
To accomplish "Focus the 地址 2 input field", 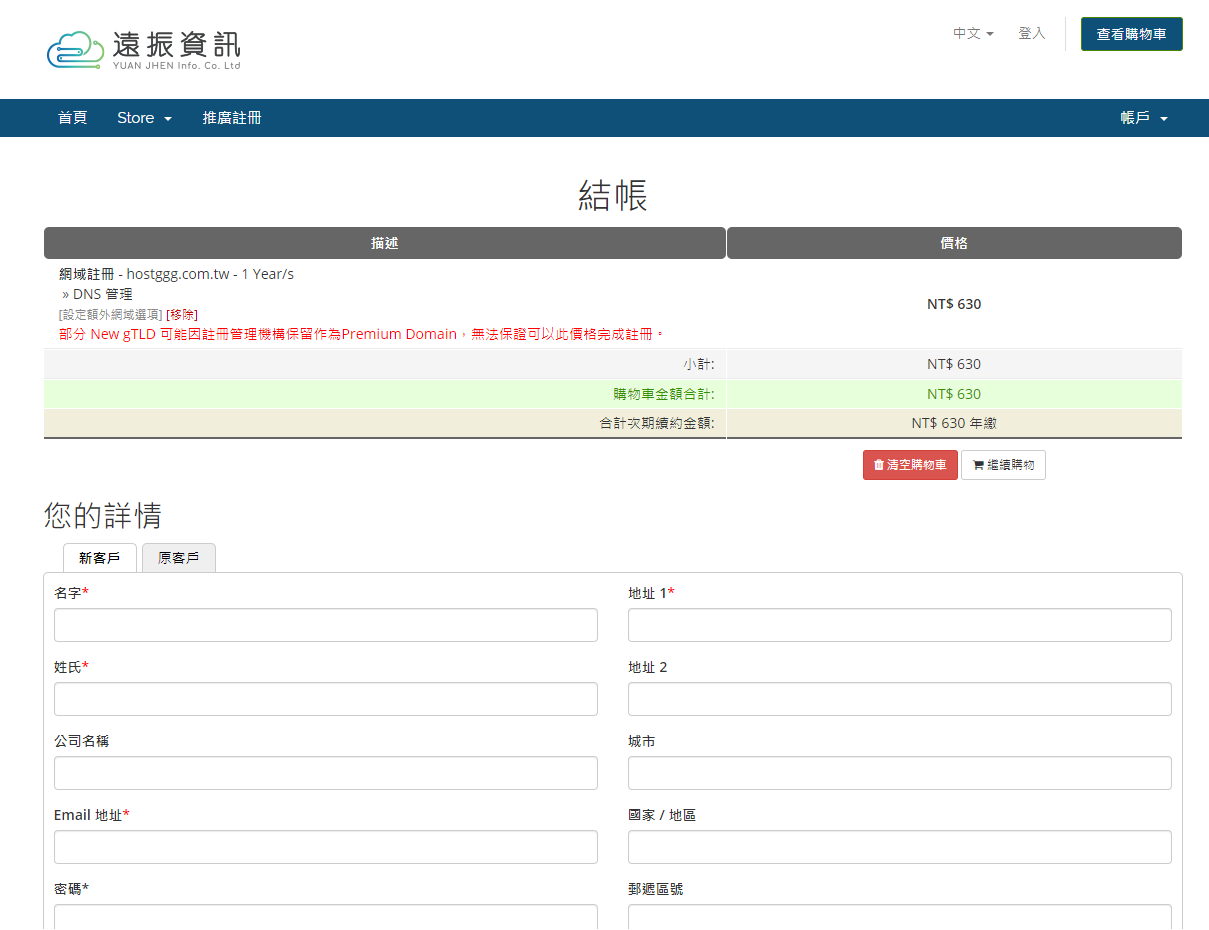I will pyautogui.click(x=900, y=699).
